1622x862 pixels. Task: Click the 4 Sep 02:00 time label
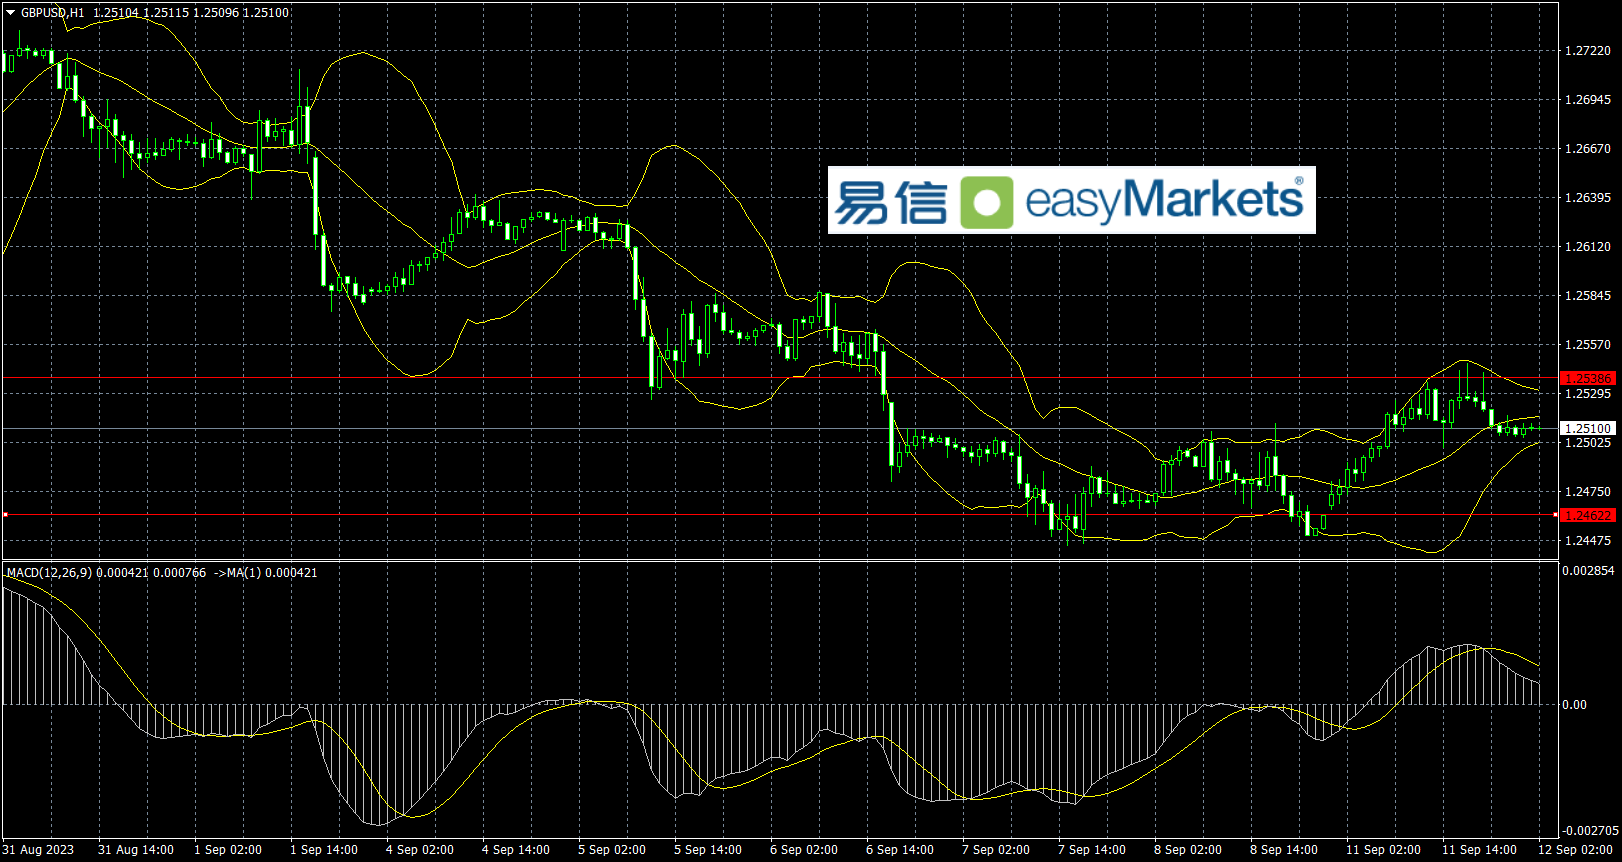420,850
